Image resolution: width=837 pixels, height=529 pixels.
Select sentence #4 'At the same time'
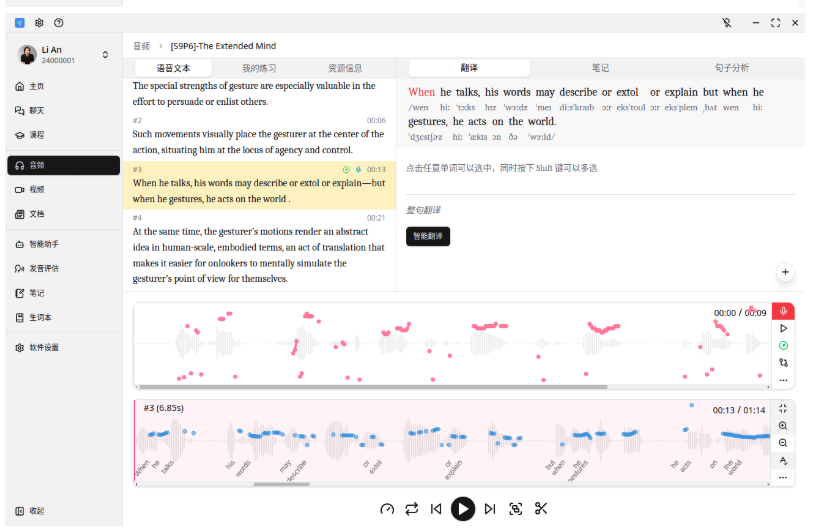point(259,249)
